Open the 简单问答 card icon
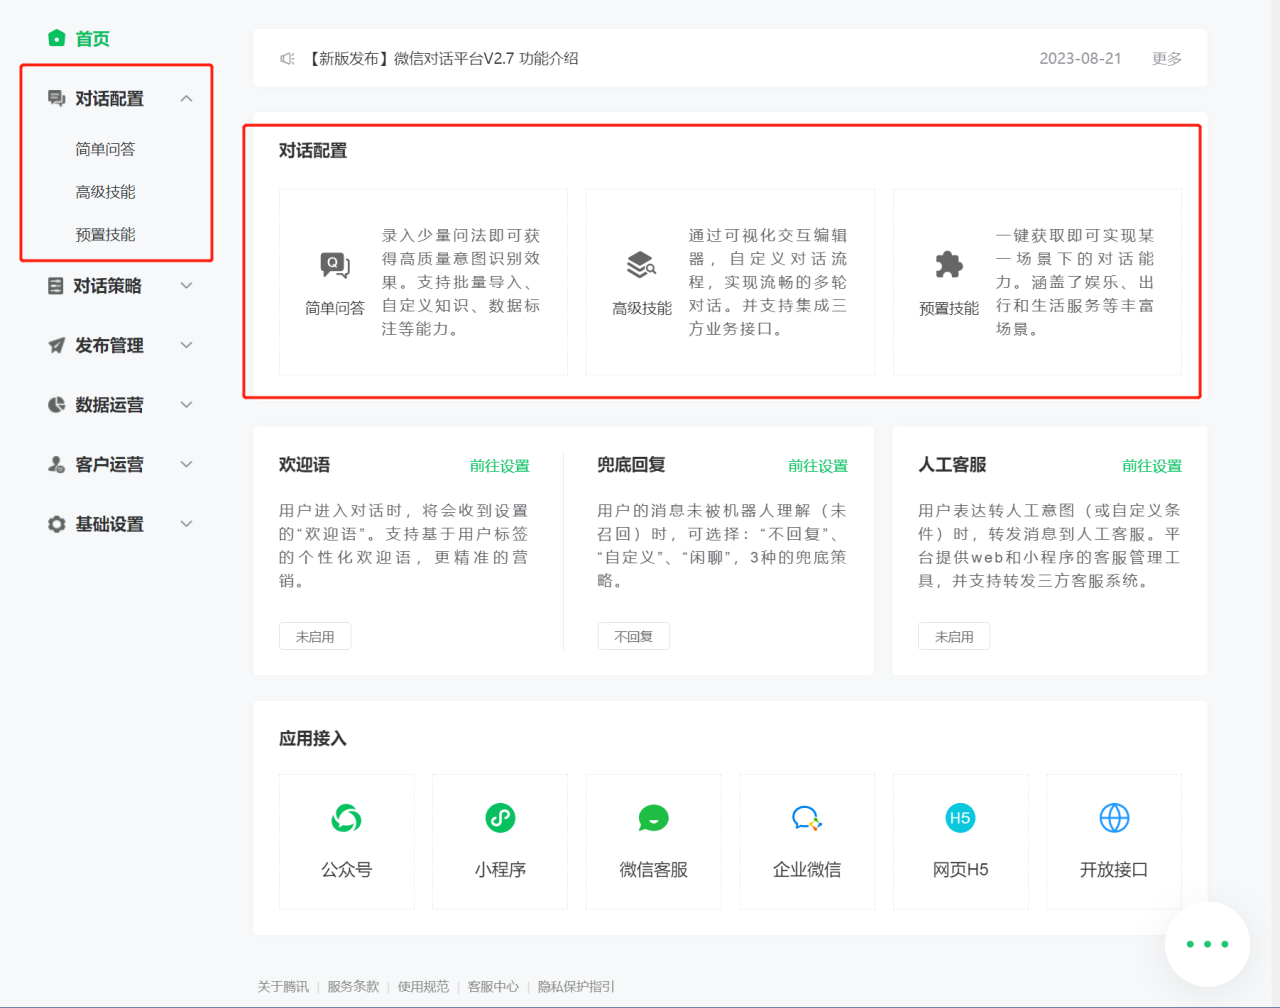Viewport: 1280px width, 1008px height. (x=335, y=265)
